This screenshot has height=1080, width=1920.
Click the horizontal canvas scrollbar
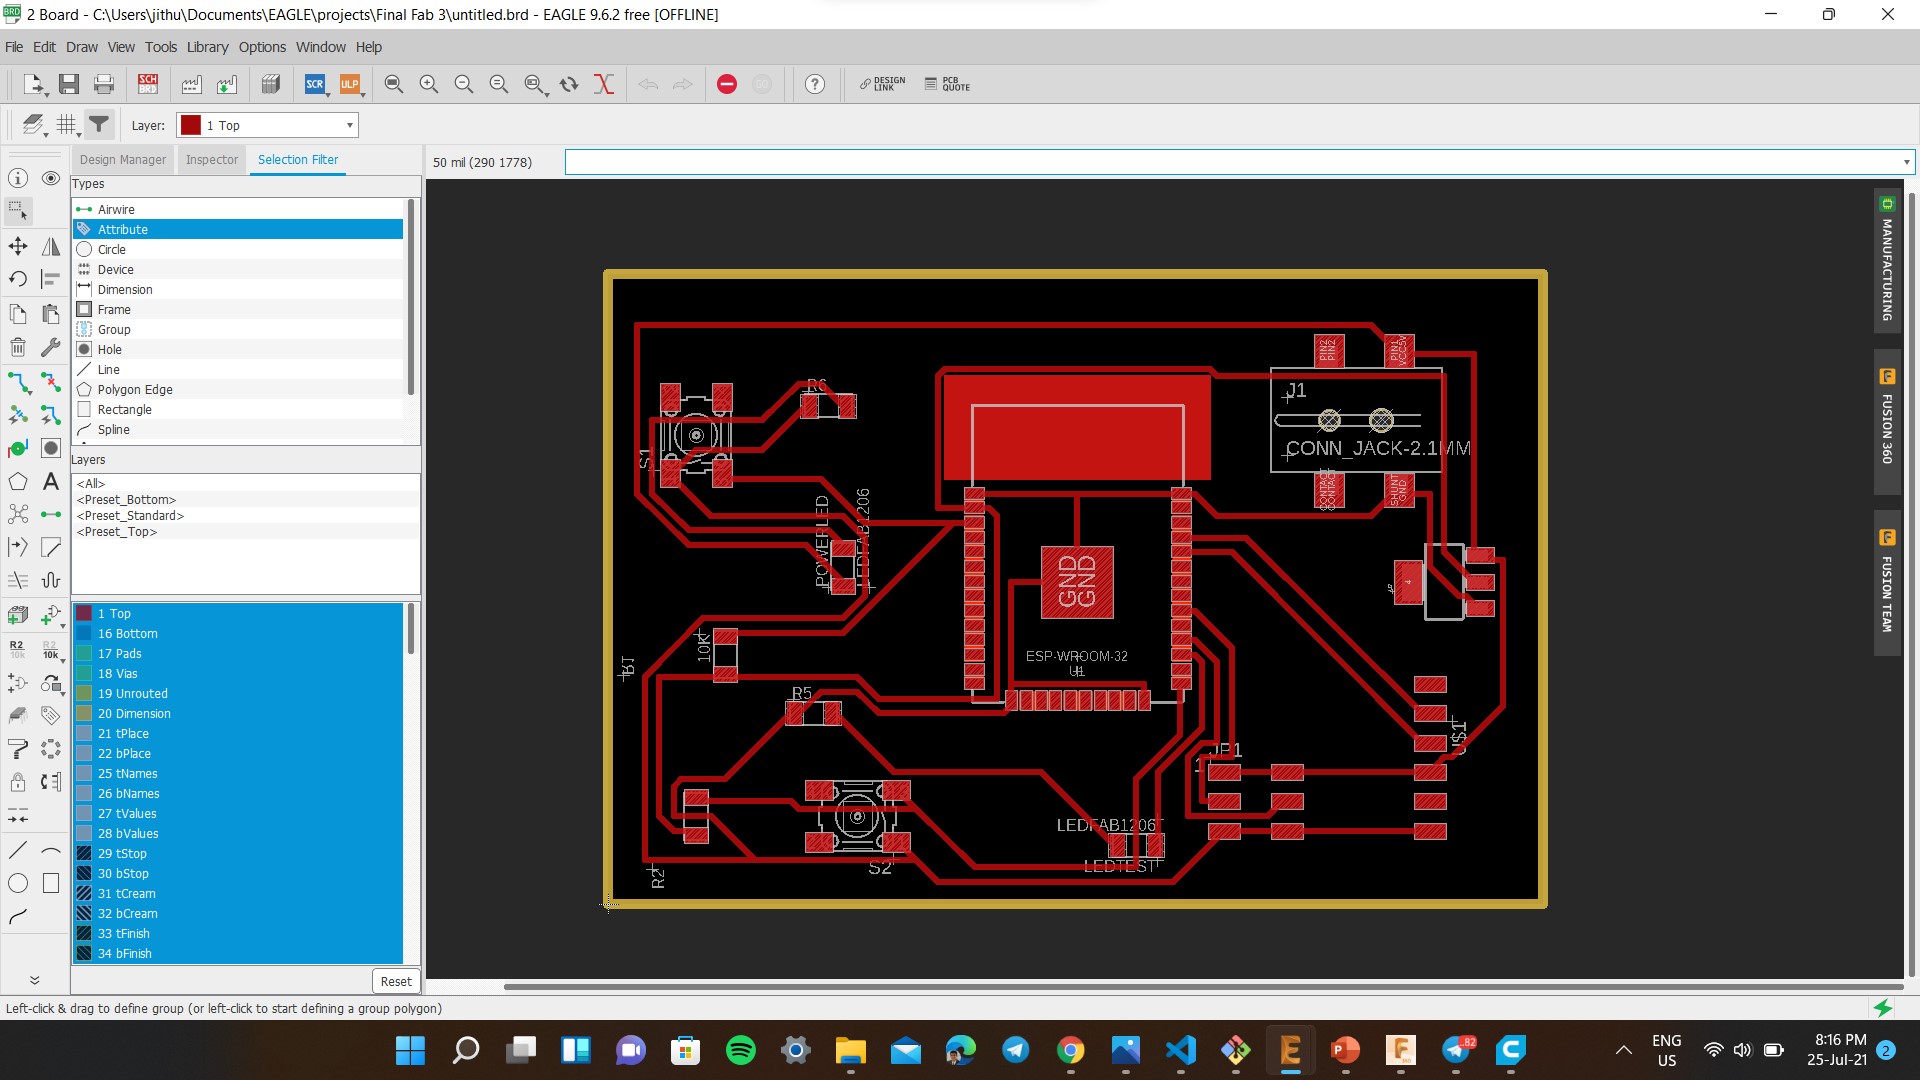point(1203,987)
